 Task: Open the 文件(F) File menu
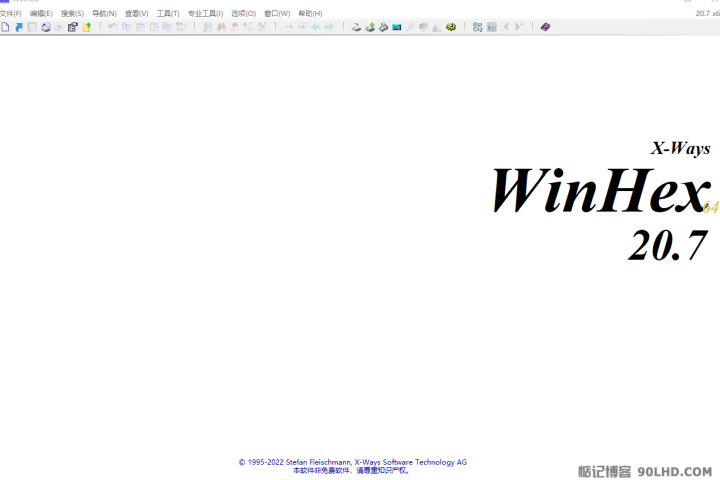(x=11, y=14)
